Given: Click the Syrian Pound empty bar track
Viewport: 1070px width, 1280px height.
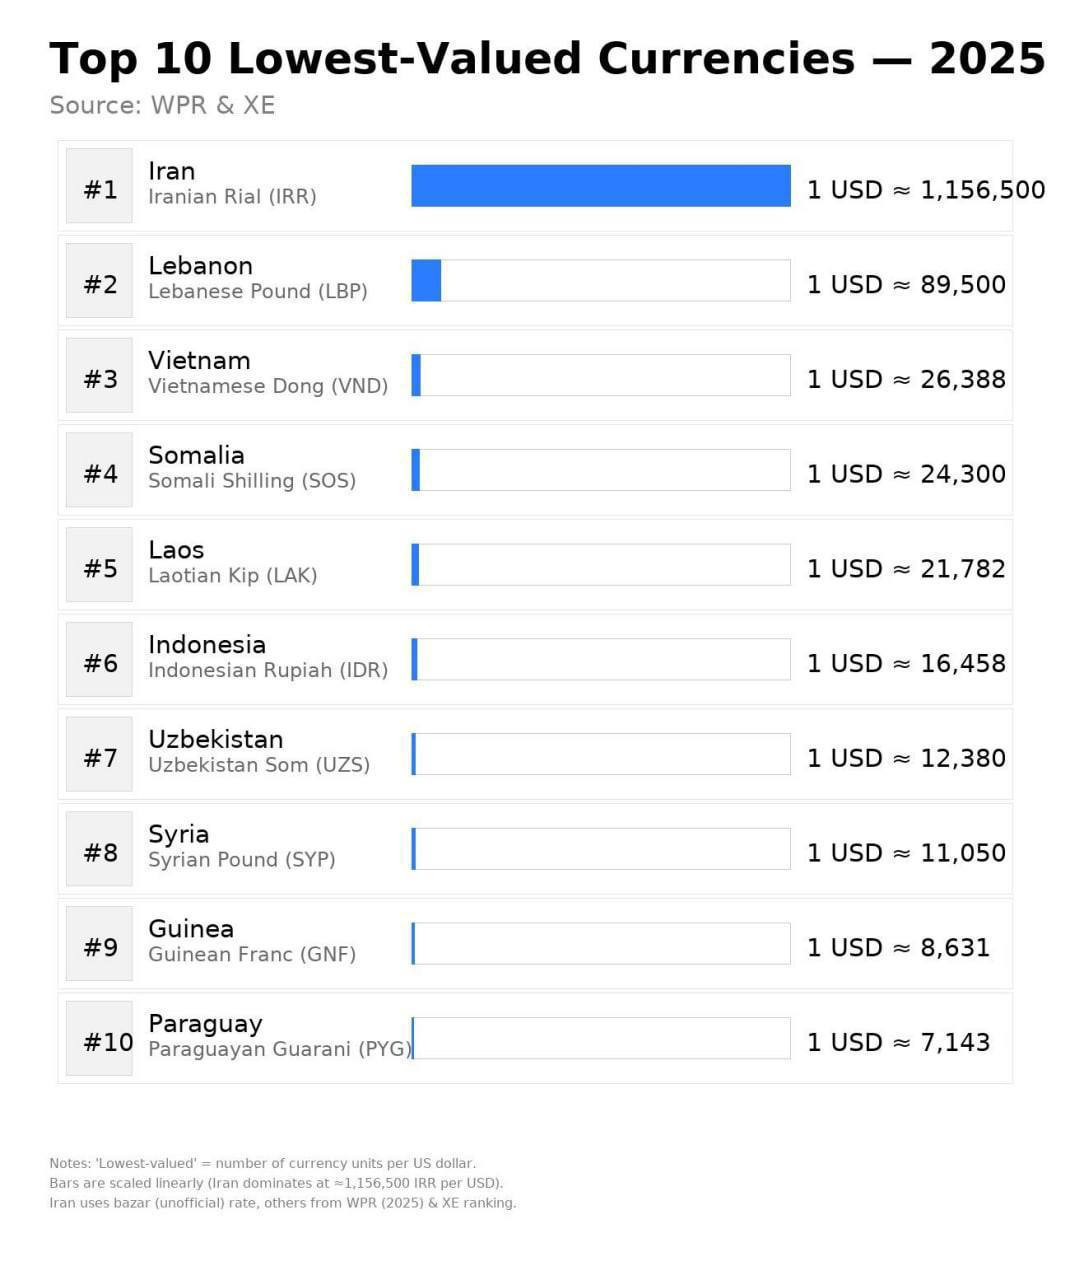Looking at the screenshot, I should (602, 849).
